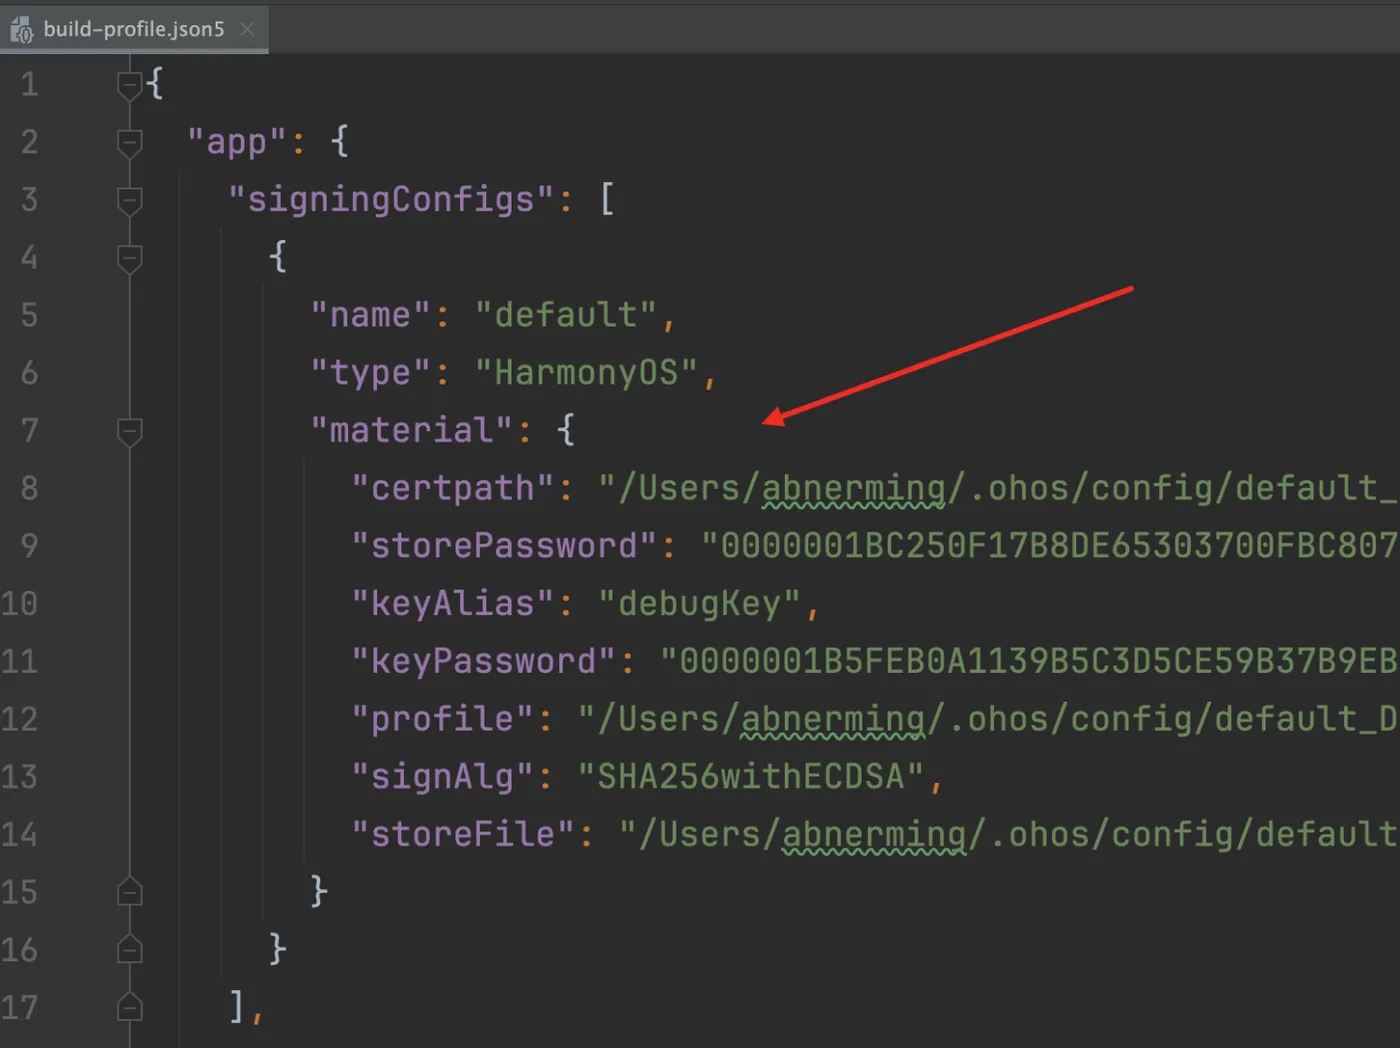The image size is (1400, 1048).
Task: Fold the object starting on line 4
Action: (x=129, y=259)
